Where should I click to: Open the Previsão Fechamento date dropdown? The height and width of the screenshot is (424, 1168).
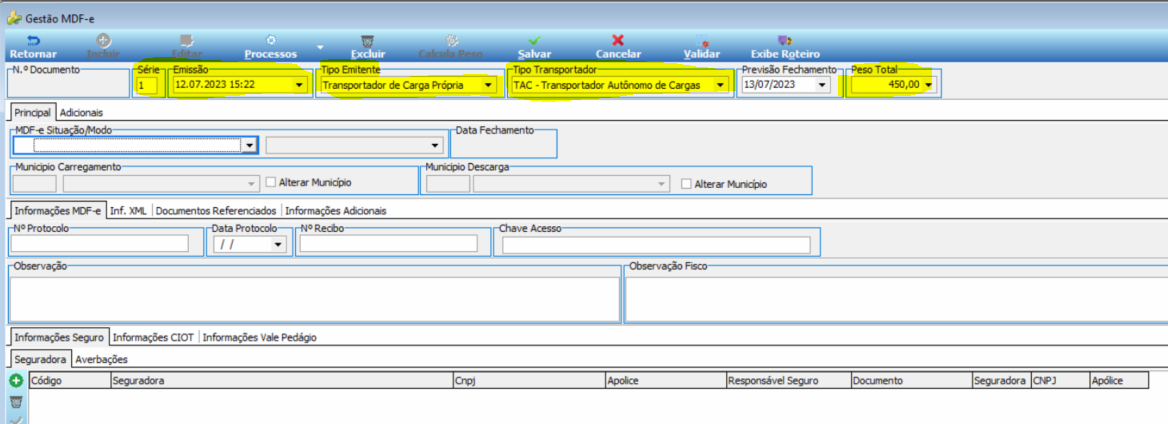822,85
